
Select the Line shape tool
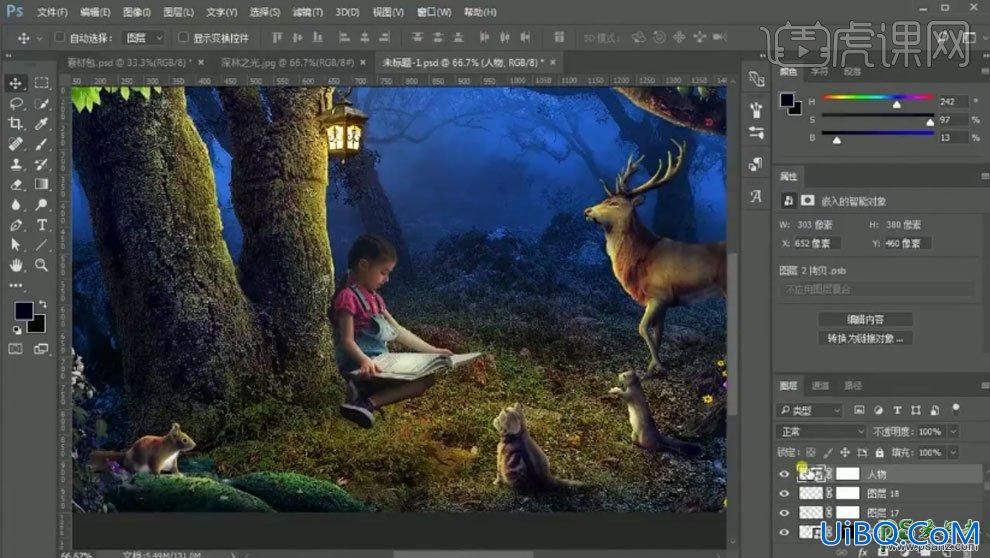pos(42,245)
